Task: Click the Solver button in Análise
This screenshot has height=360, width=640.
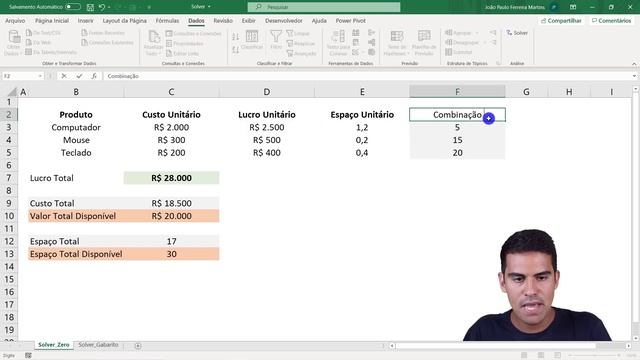Action: click(517, 33)
